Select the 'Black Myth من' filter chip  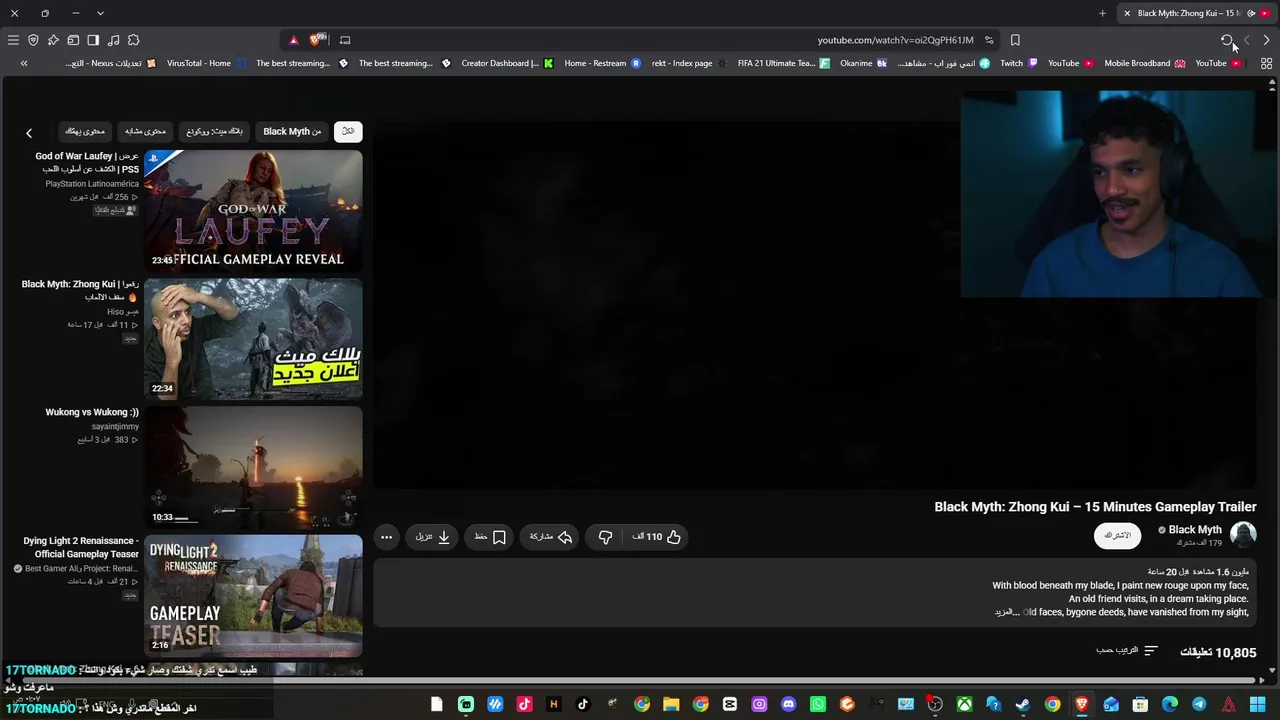tap(292, 131)
